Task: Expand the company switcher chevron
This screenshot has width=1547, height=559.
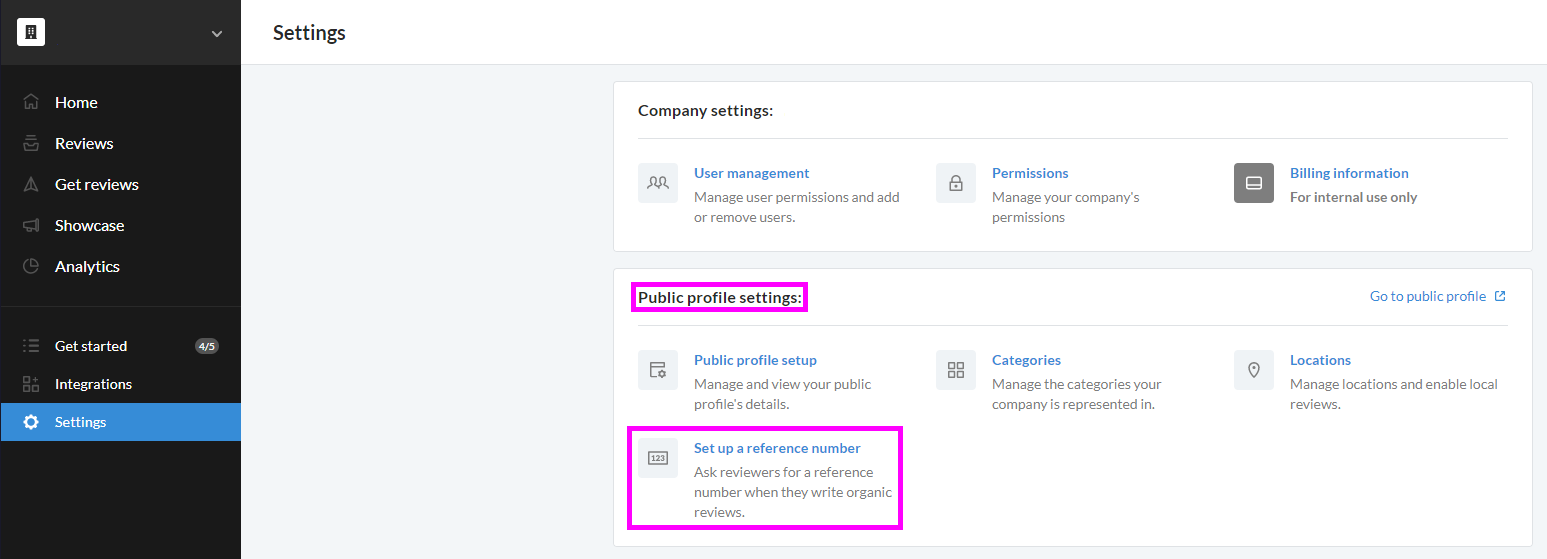Action: [x=217, y=34]
